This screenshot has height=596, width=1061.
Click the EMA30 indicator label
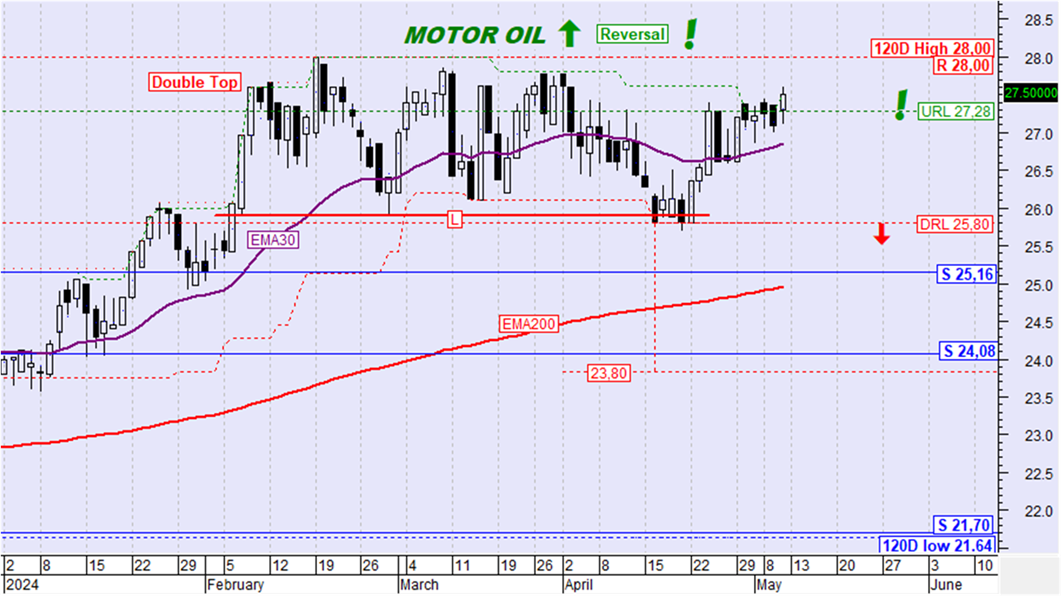click(x=273, y=240)
